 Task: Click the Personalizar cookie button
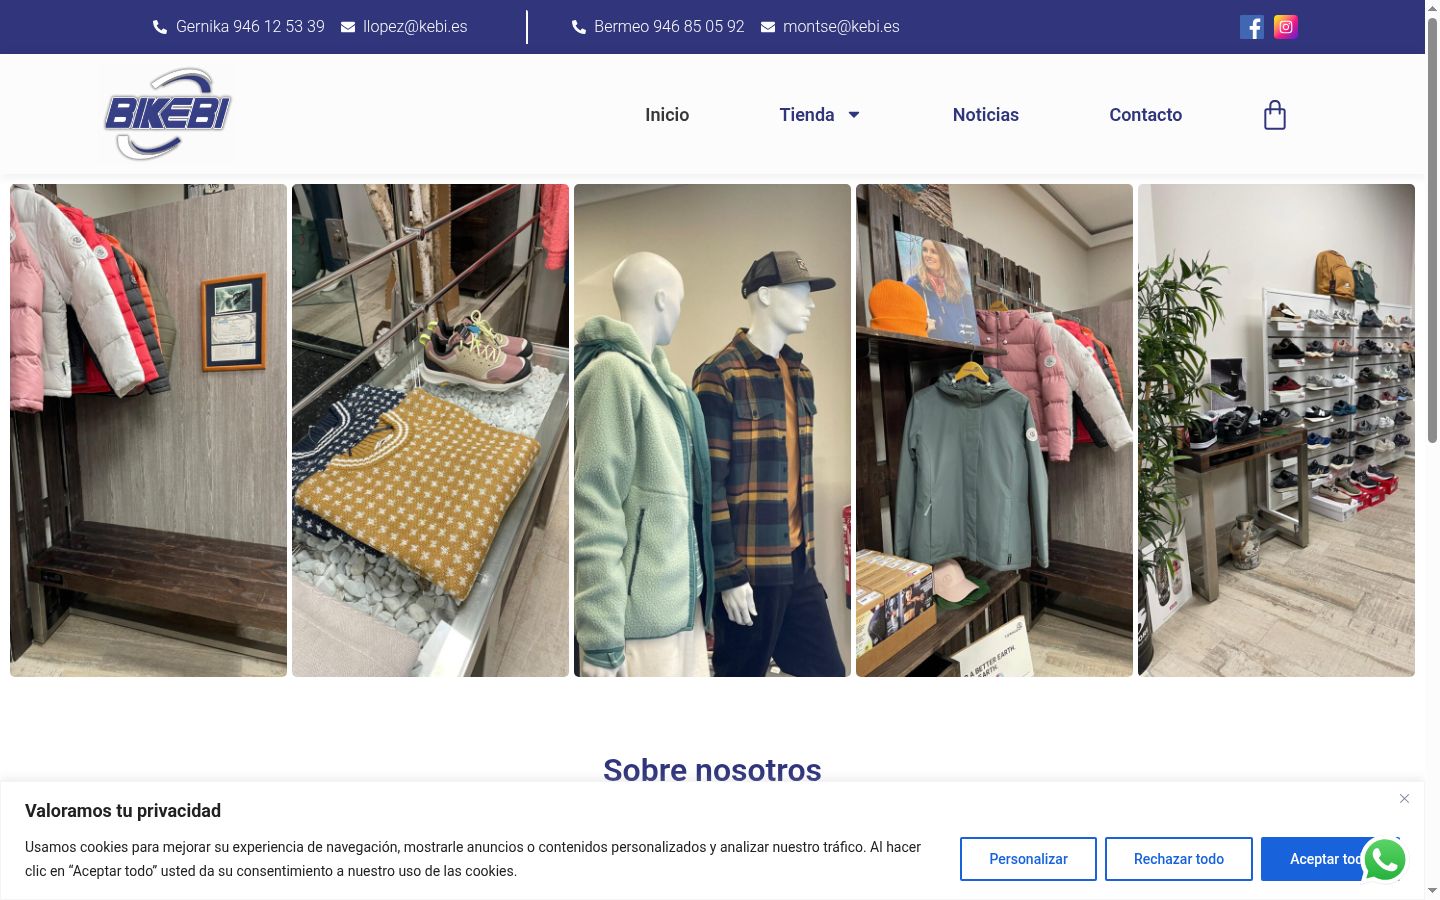1028,859
